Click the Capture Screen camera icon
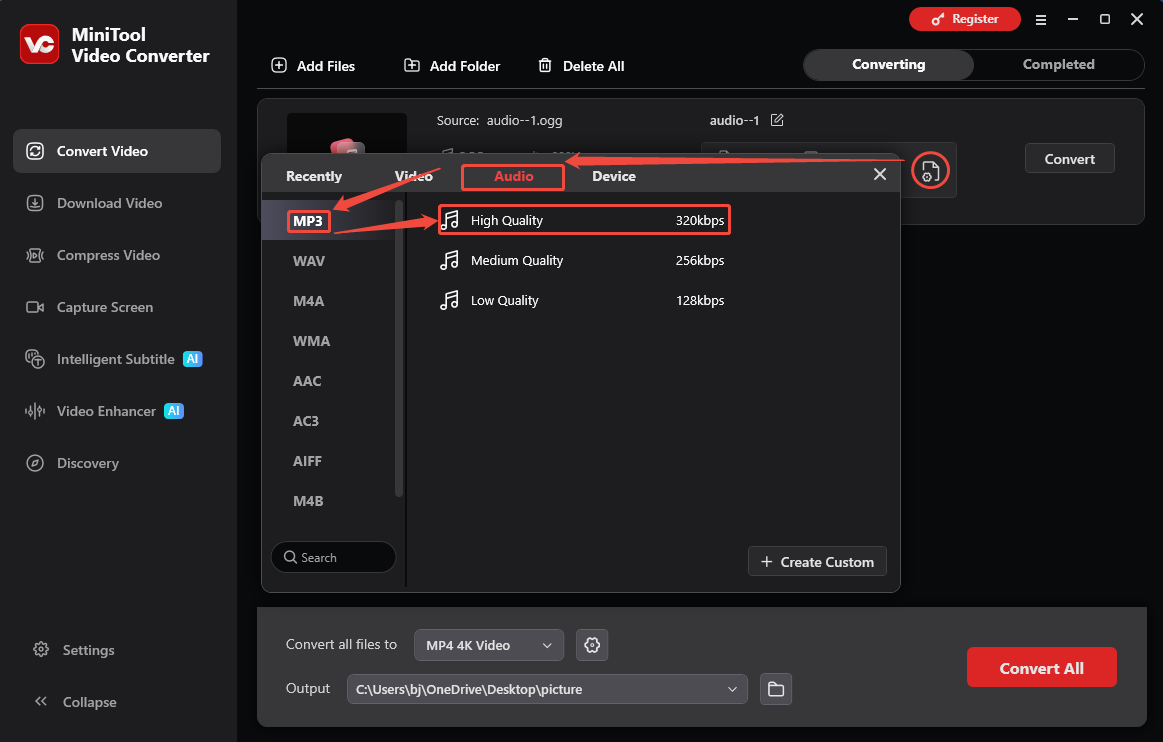Viewport: 1163px width, 742px height. pos(35,307)
